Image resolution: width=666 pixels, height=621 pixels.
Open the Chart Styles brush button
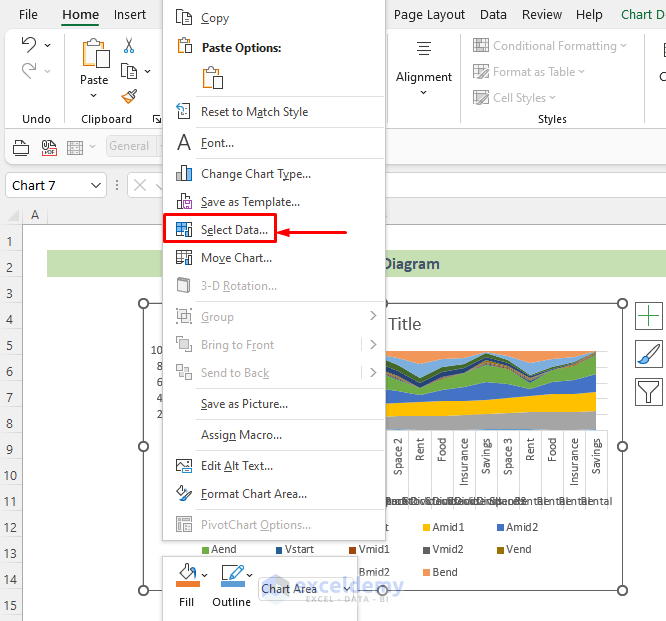pos(649,354)
